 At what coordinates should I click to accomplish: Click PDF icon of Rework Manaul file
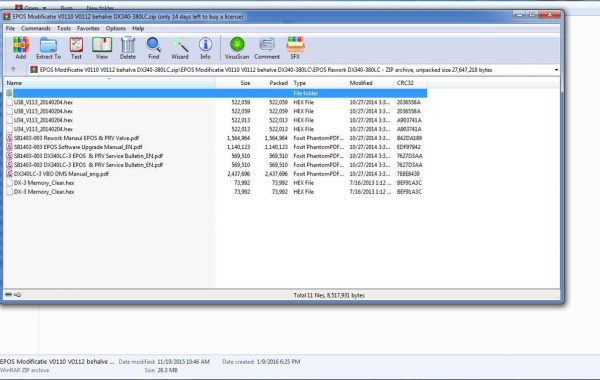(9, 138)
